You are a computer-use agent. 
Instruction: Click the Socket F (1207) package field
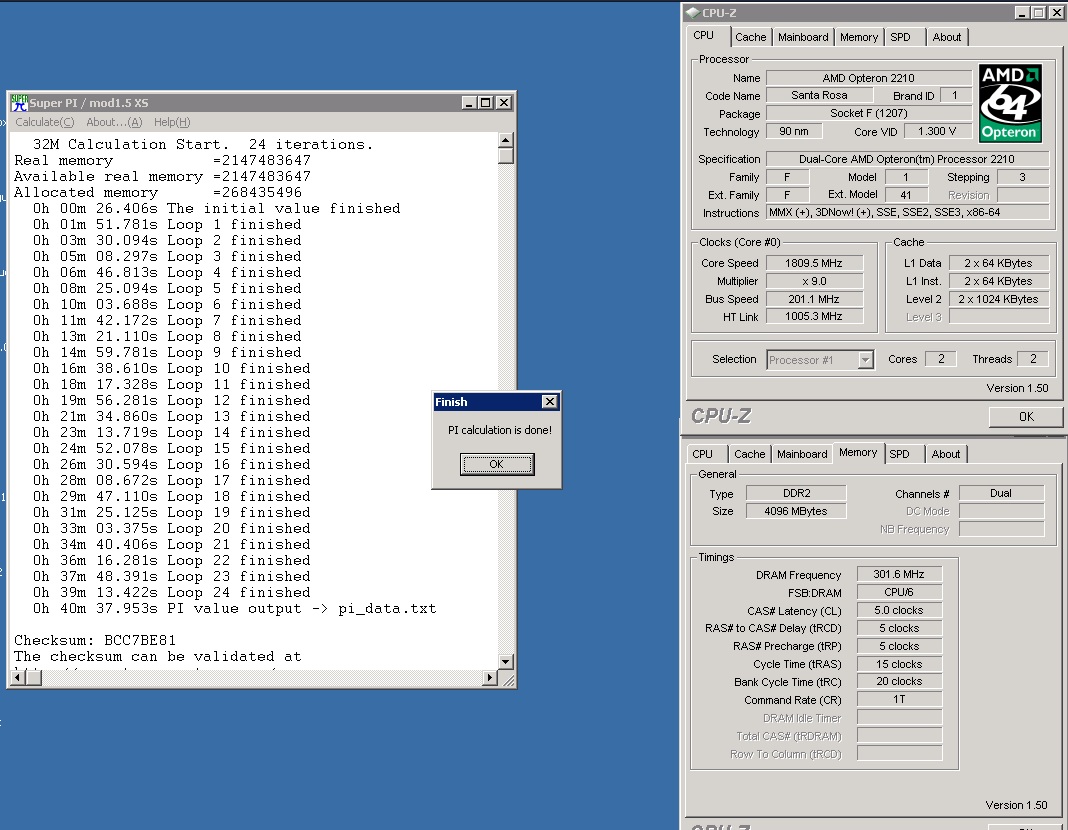click(868, 113)
